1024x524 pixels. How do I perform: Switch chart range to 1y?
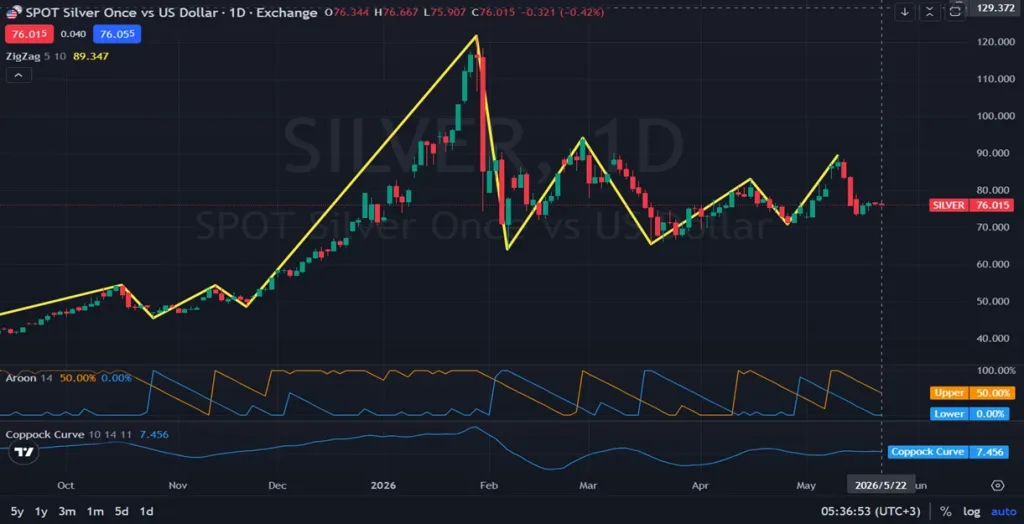(41, 511)
